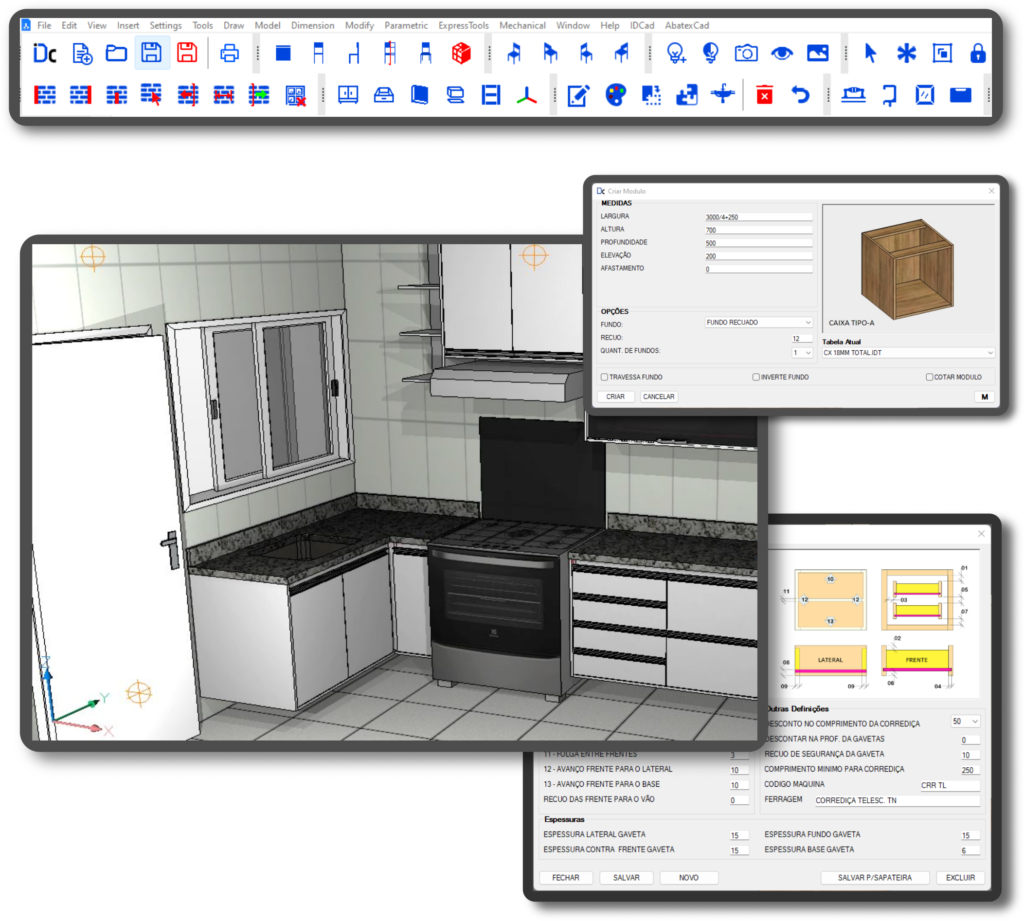The image size is (1024, 921).
Task: Click the red-blue brick wall icon at row start
Action: (x=44, y=95)
